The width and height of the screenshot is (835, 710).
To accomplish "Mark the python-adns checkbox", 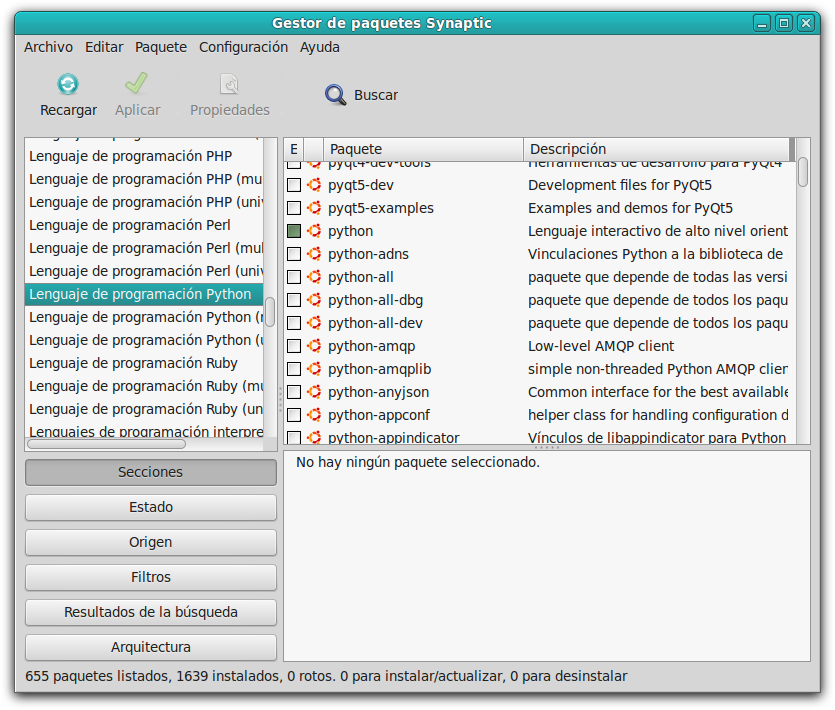I will click(x=293, y=254).
